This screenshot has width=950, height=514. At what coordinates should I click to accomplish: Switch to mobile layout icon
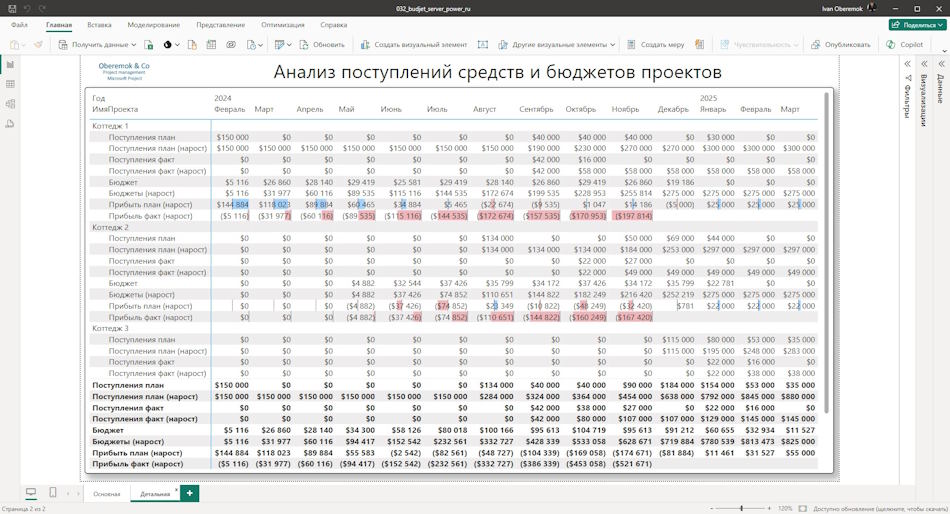pyautogui.click(x=53, y=493)
